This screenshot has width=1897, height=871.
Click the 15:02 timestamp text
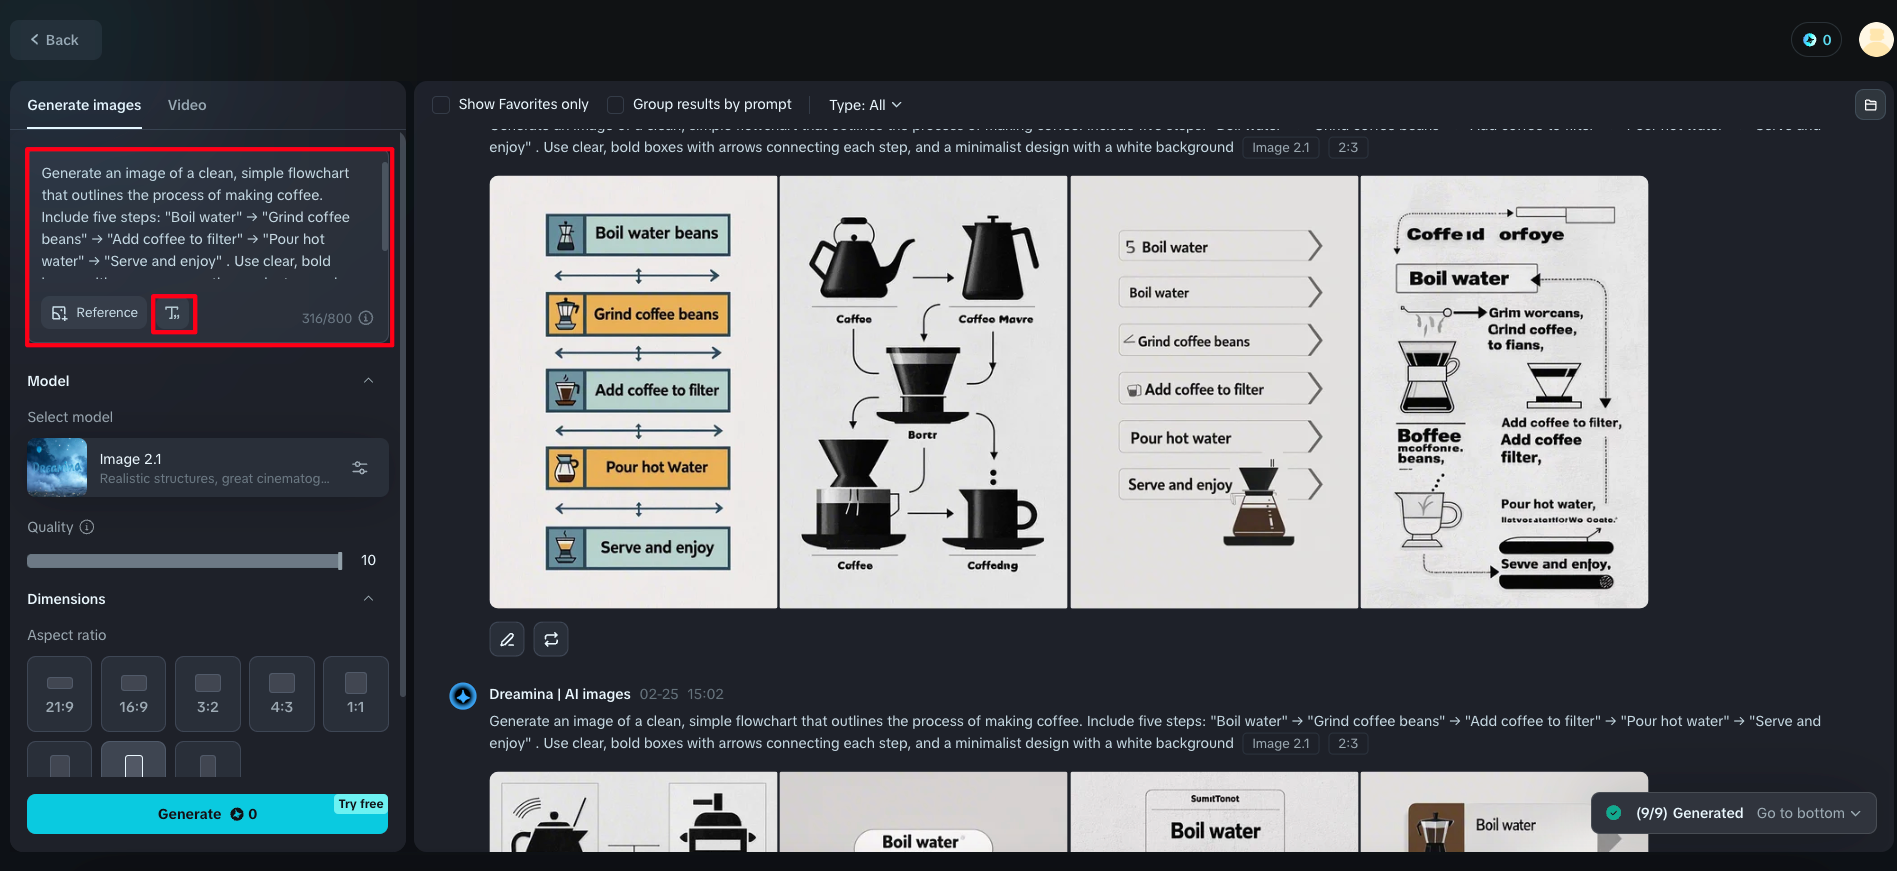click(x=705, y=694)
